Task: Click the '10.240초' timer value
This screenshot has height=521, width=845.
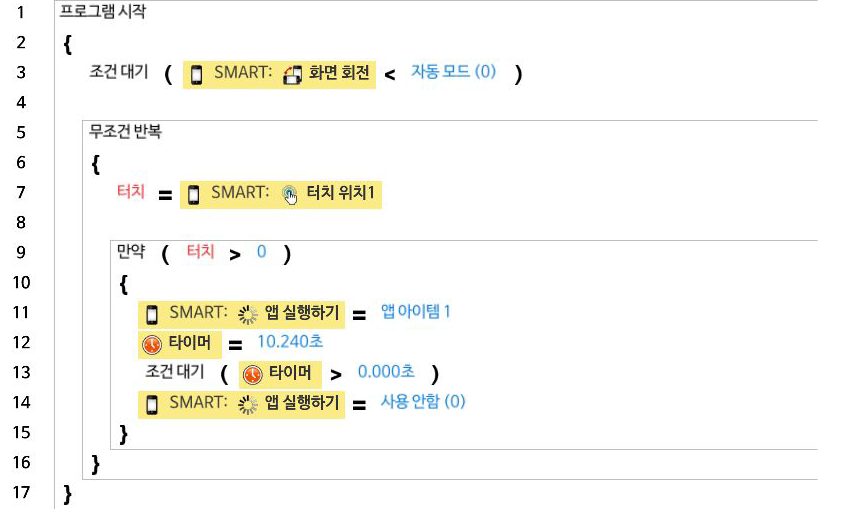Action: pos(289,342)
